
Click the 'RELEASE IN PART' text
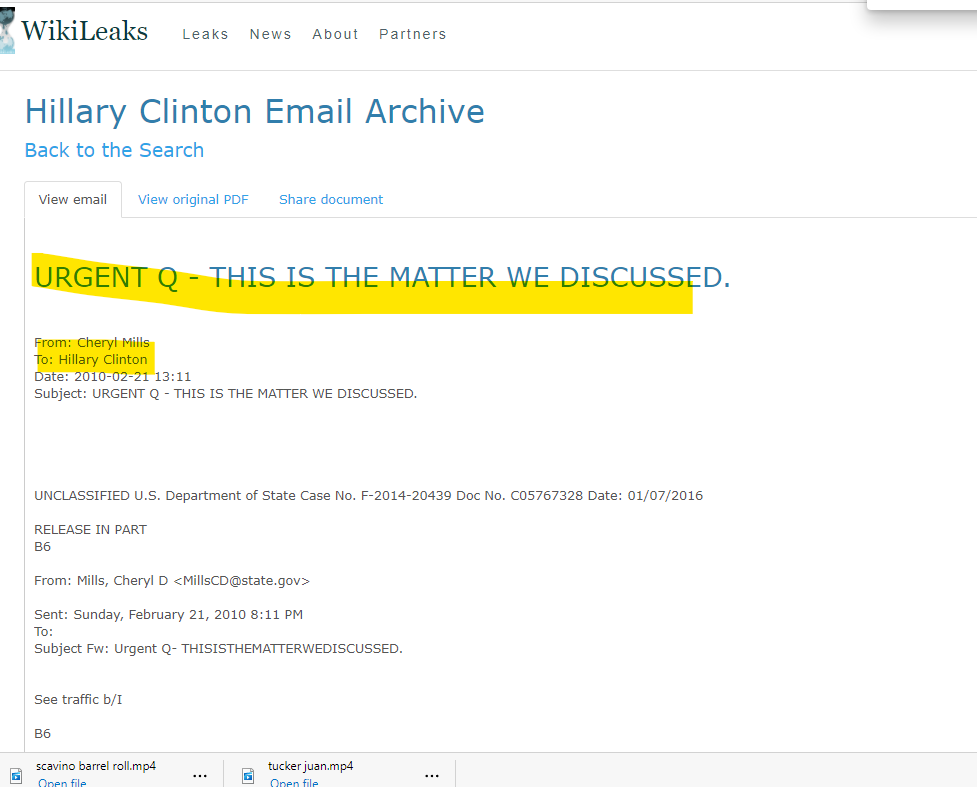pyautogui.click(x=90, y=530)
